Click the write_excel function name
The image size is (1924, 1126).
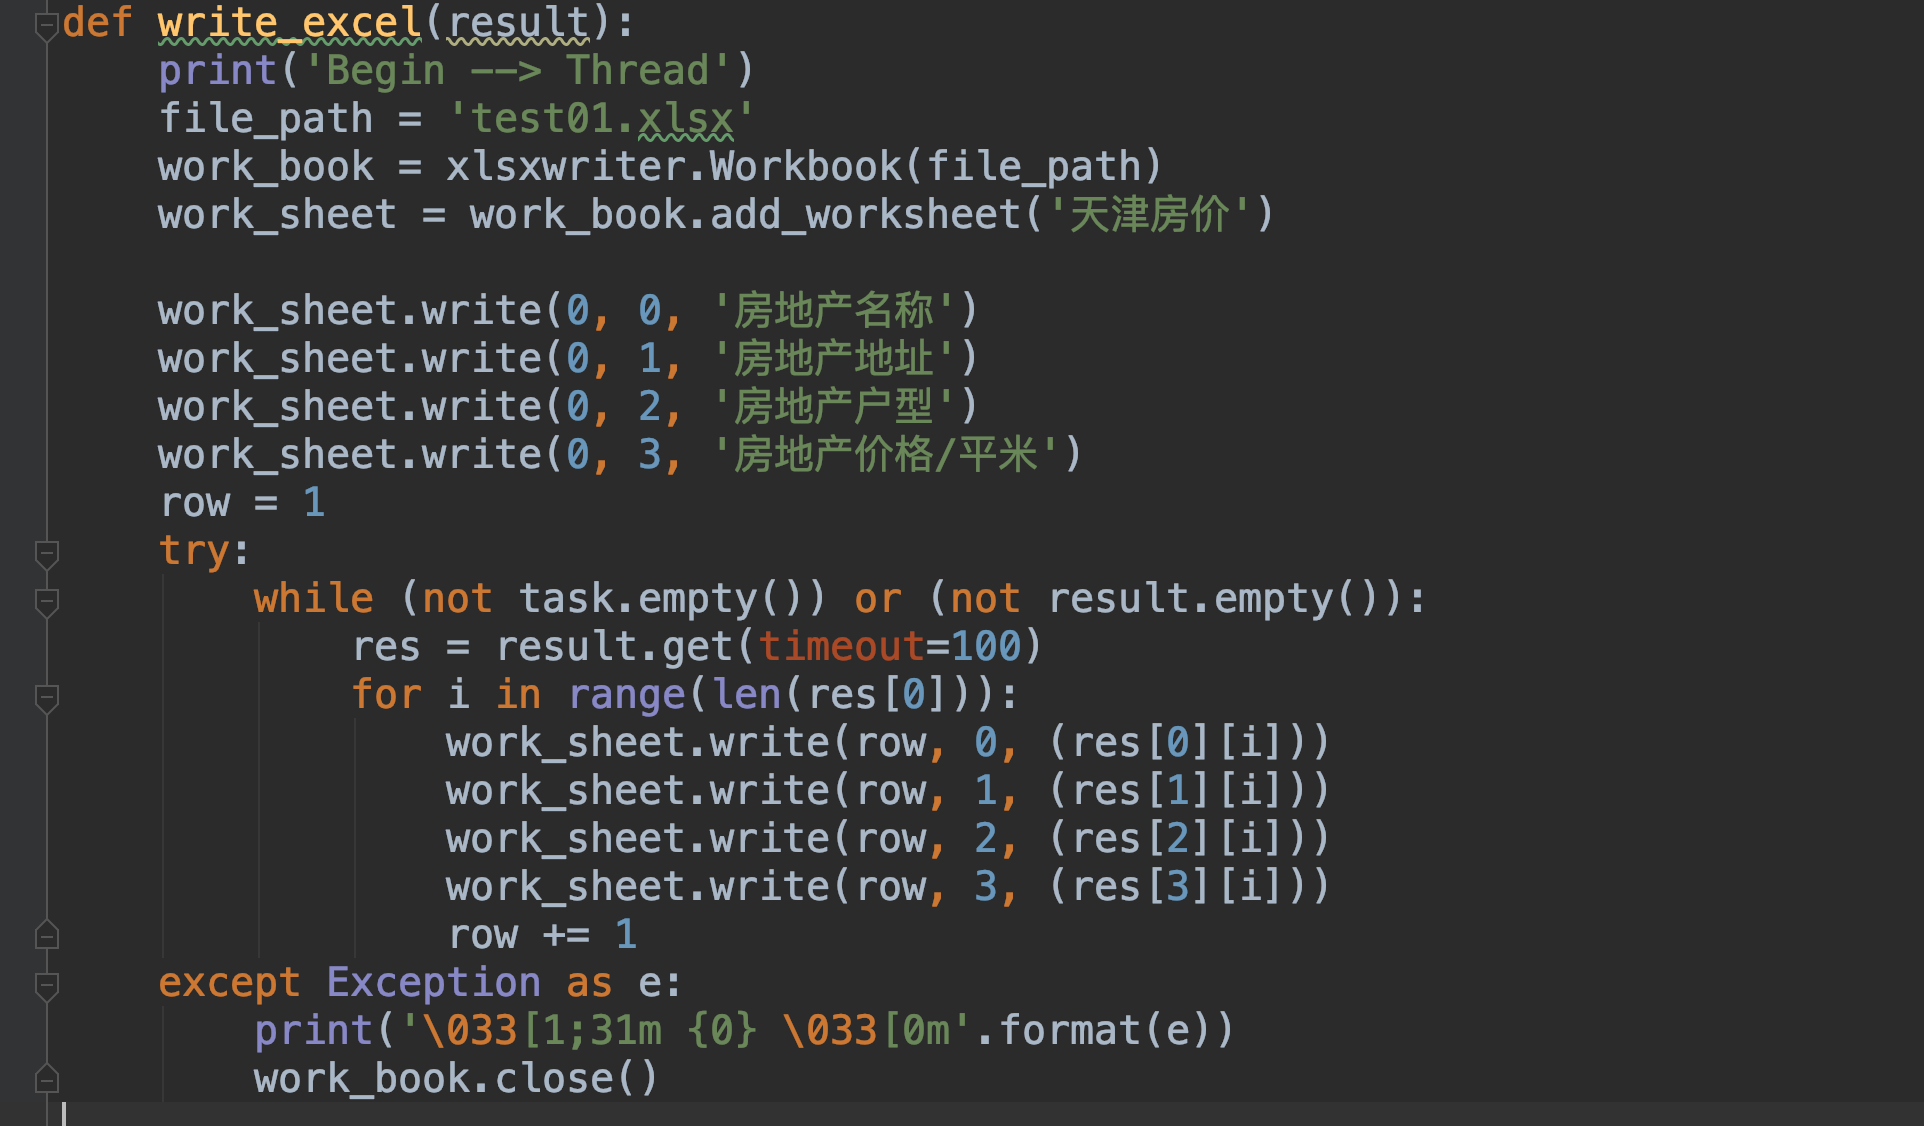tap(290, 23)
